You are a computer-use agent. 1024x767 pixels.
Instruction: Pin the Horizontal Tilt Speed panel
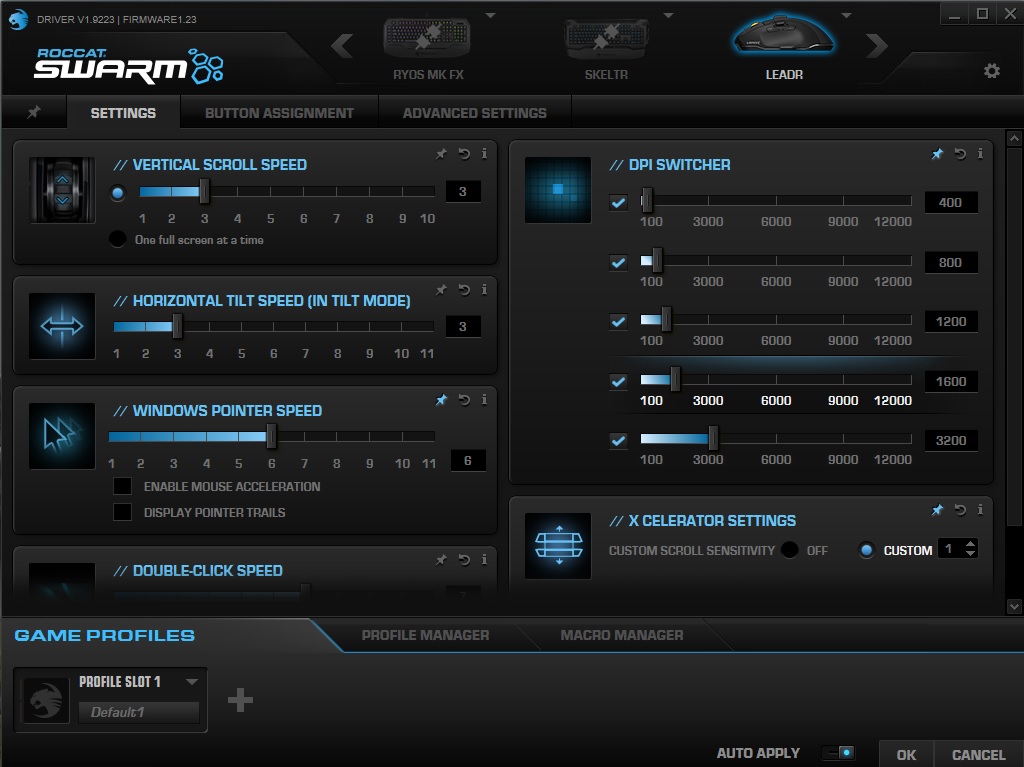(x=441, y=289)
